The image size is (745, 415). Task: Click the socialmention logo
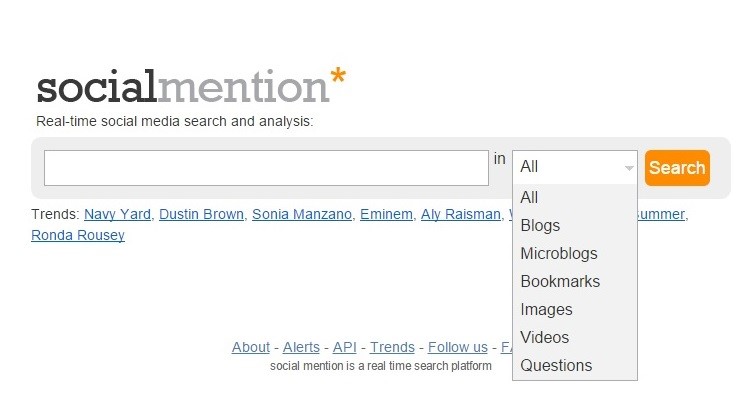point(191,86)
